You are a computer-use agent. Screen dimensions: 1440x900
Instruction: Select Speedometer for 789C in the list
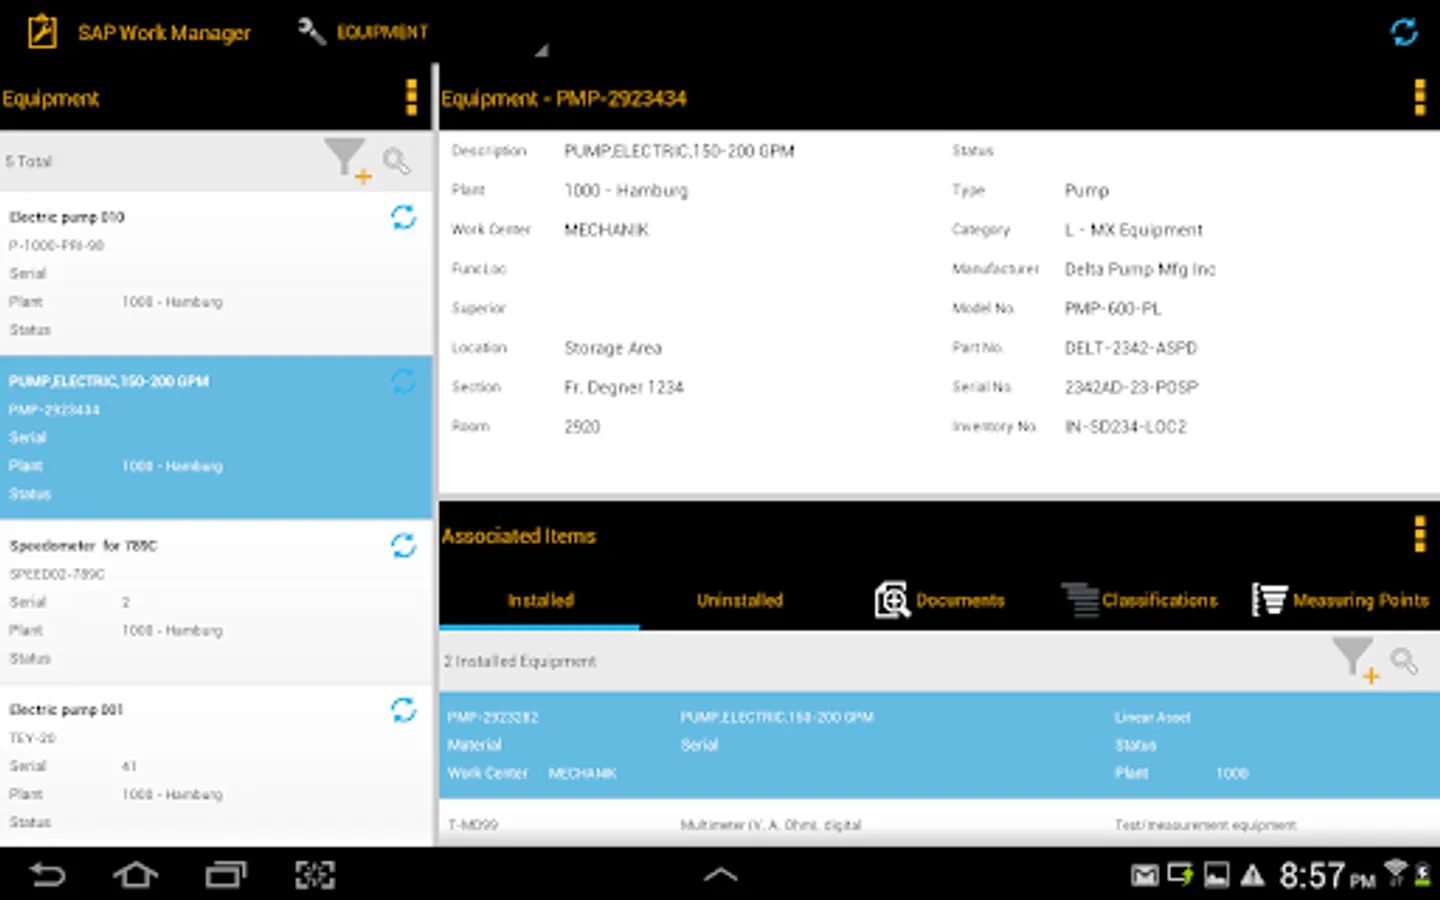point(216,602)
